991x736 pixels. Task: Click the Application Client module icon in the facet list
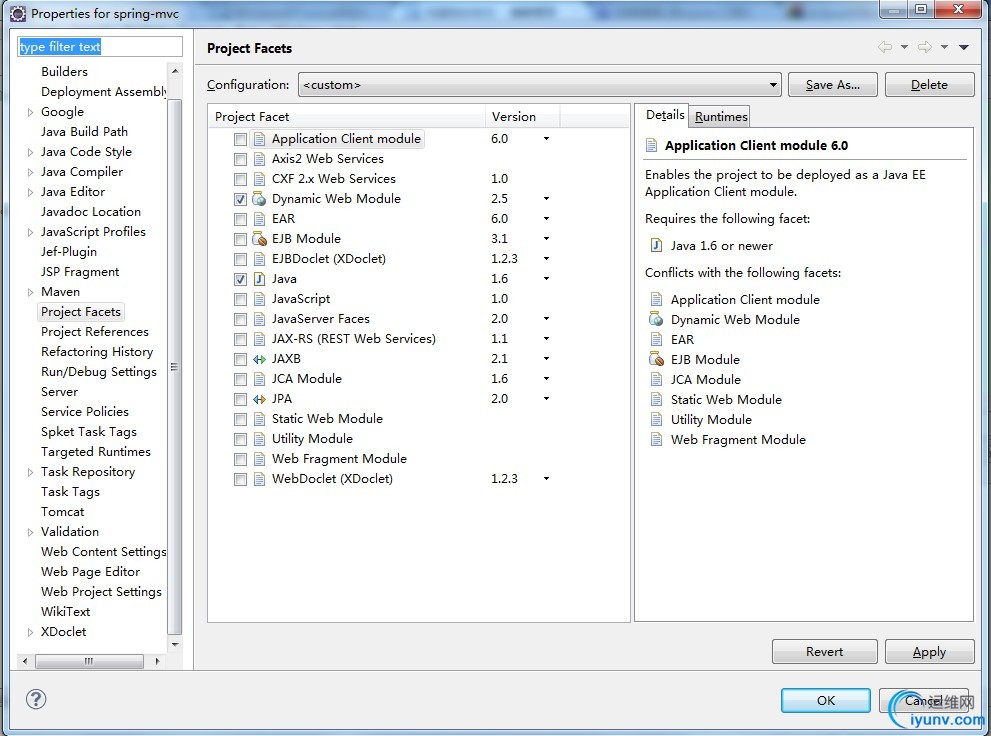[x=259, y=139]
